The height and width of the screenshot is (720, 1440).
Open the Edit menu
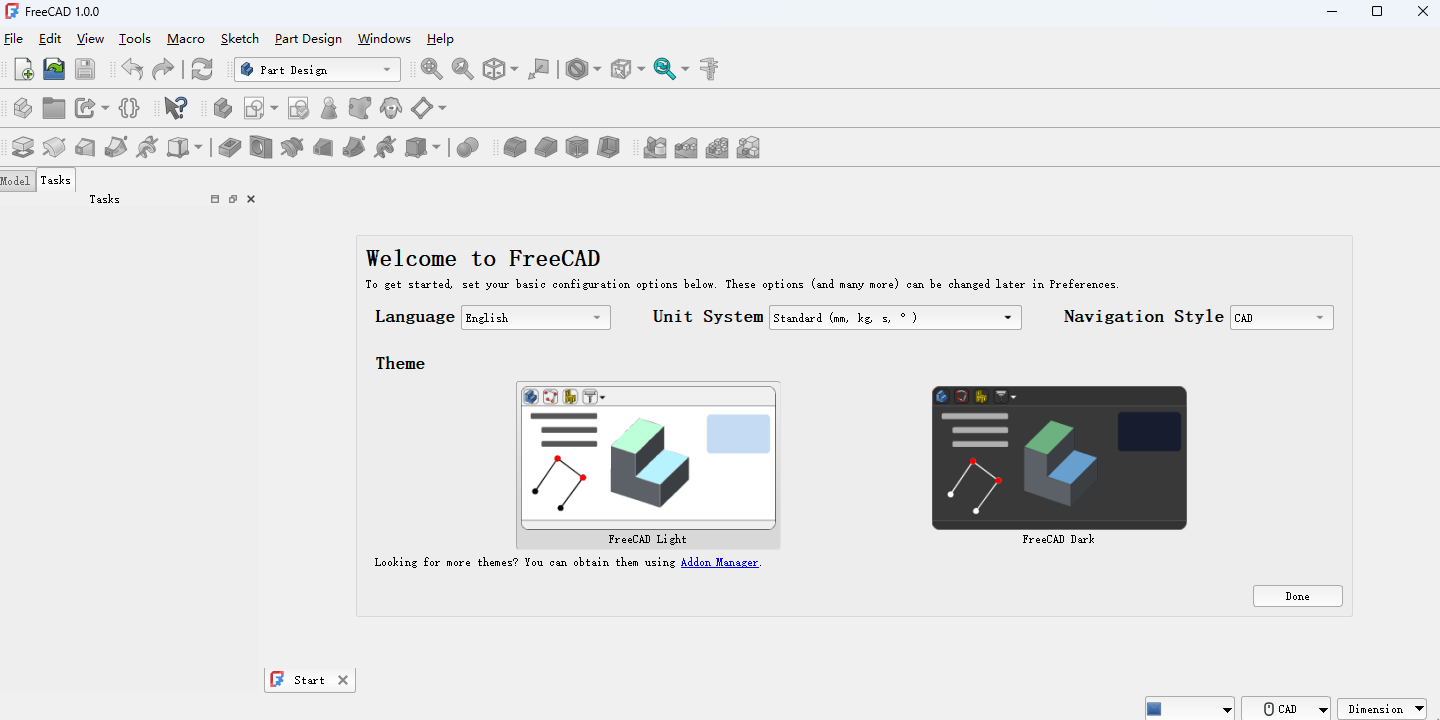50,39
